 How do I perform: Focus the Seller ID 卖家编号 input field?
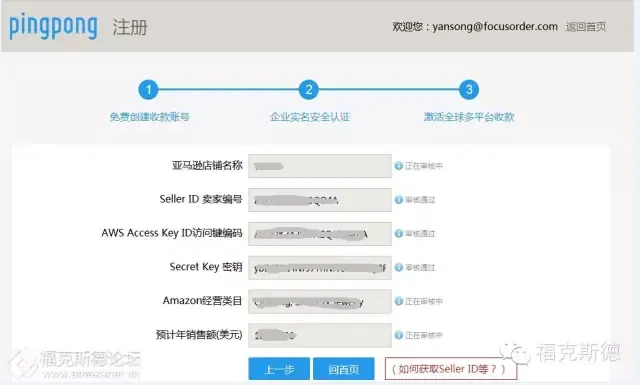320,200
